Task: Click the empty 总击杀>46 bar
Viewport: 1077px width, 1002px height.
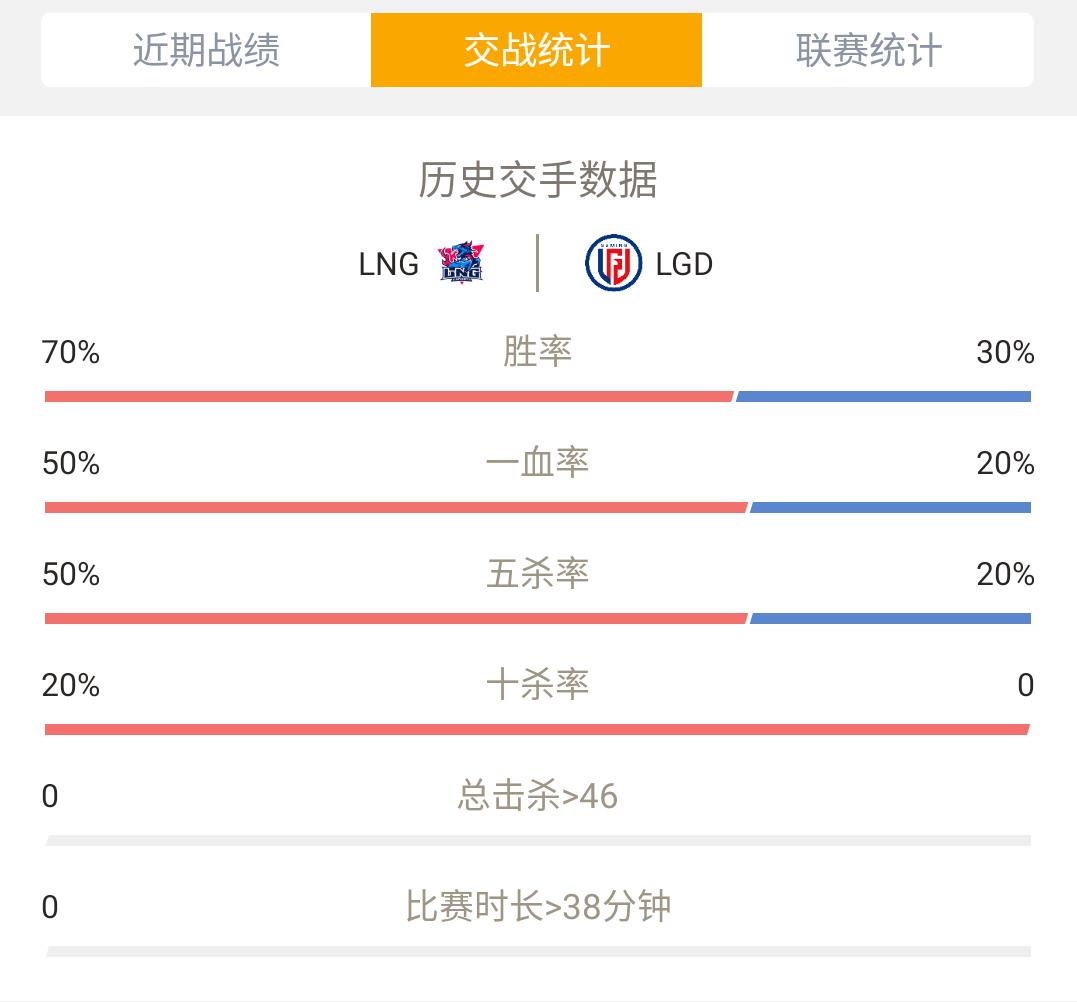Action: click(538, 841)
